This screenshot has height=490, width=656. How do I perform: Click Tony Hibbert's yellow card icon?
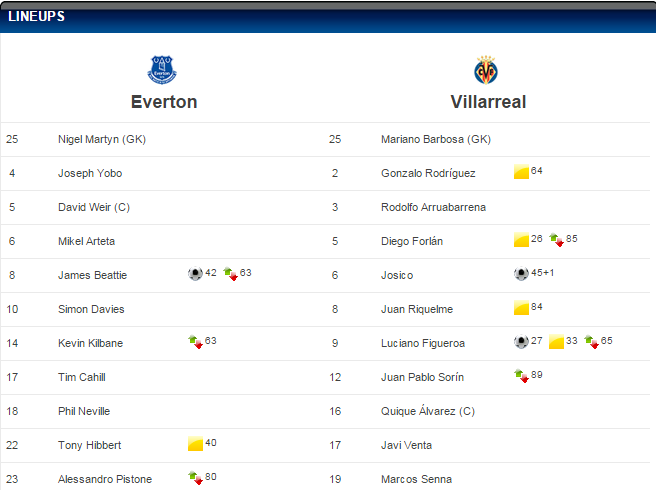(x=195, y=444)
